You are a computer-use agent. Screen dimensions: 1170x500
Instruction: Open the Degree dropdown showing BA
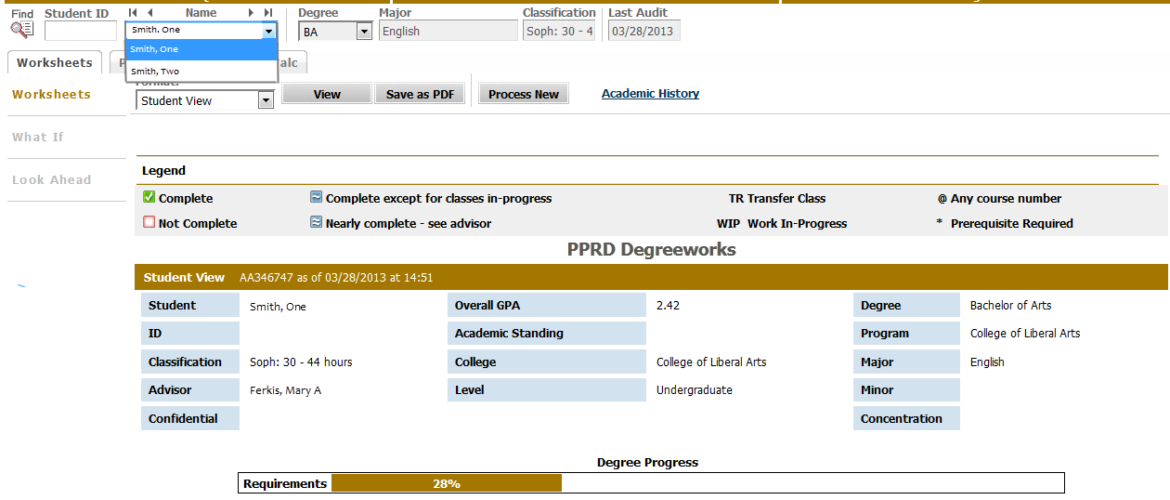[363, 32]
